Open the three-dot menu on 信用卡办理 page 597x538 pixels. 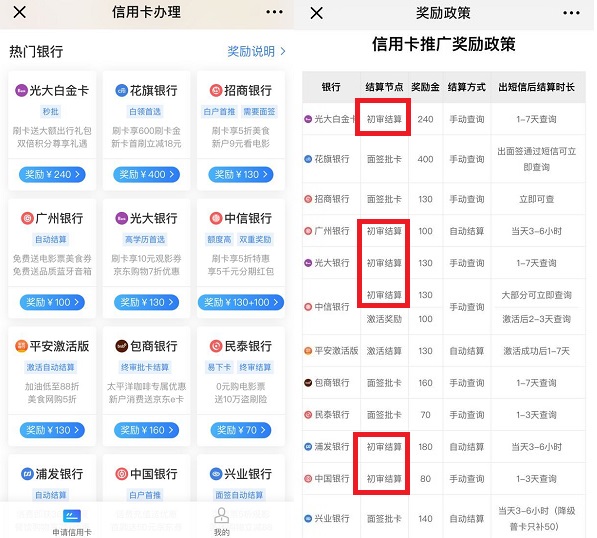pos(274,12)
